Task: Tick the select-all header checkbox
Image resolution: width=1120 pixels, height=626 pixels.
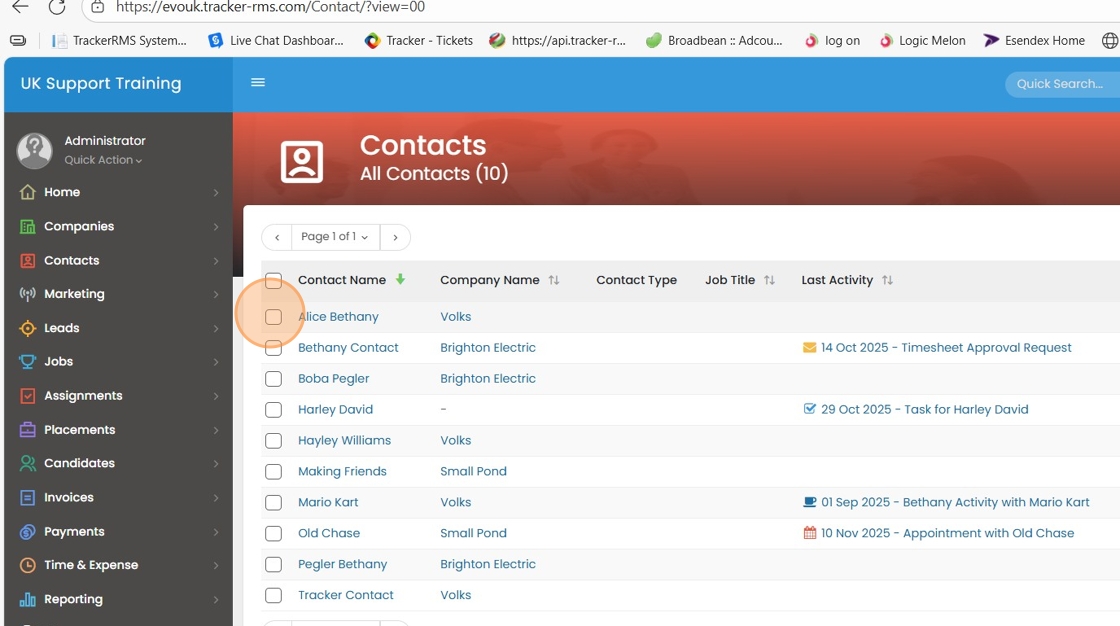Action: pos(274,280)
